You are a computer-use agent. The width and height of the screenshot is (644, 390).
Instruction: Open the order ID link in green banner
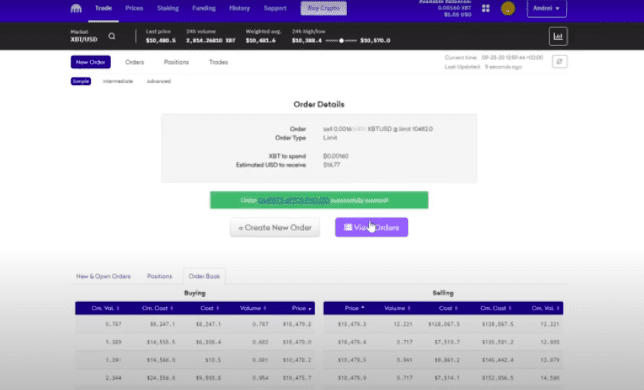tap(294, 200)
